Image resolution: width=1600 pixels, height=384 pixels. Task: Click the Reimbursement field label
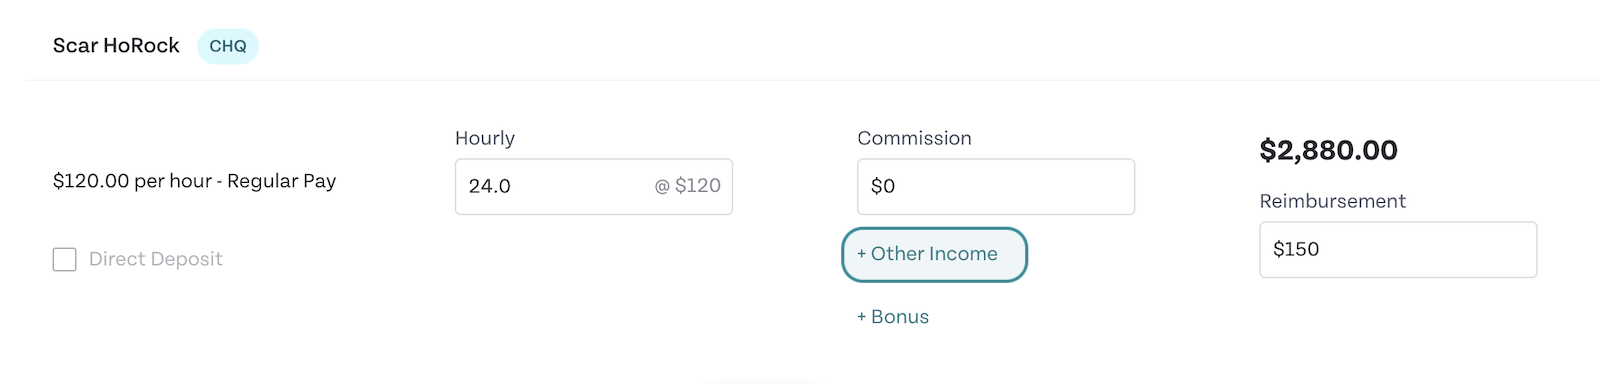click(1332, 201)
